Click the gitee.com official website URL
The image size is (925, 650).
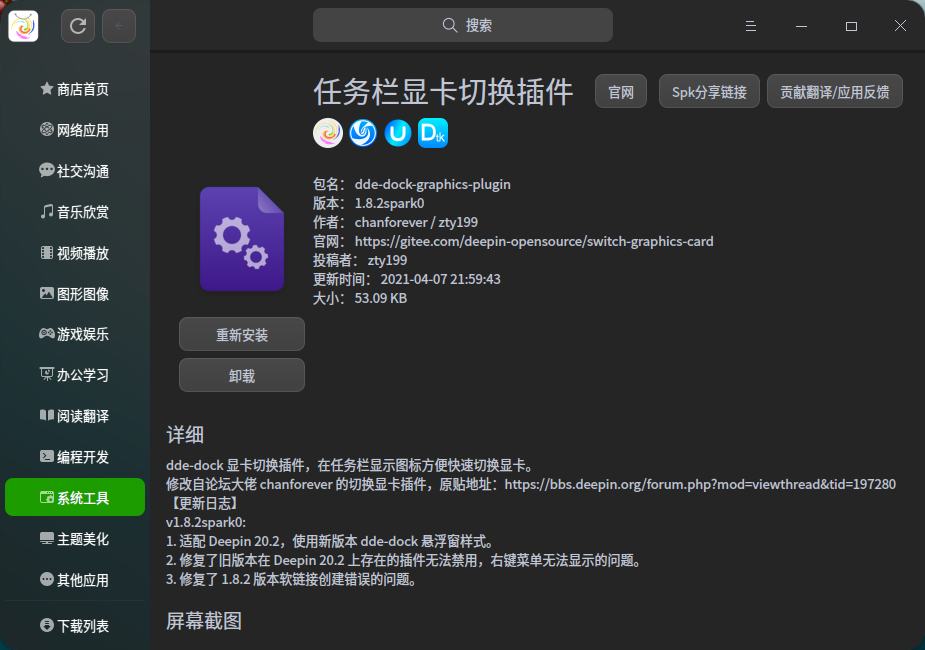click(534, 241)
